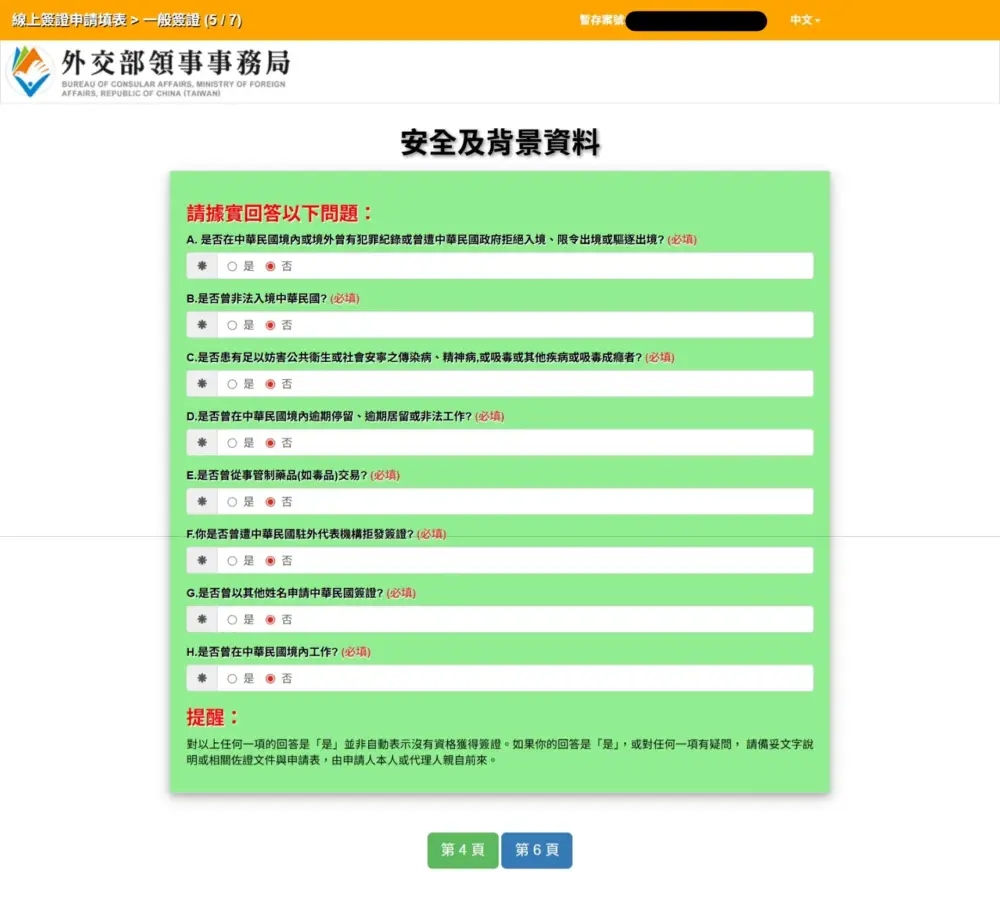Image resolution: width=1000 pixels, height=924 pixels.
Task: Click the required-field asterisk icon beside question A
Action: 201,266
